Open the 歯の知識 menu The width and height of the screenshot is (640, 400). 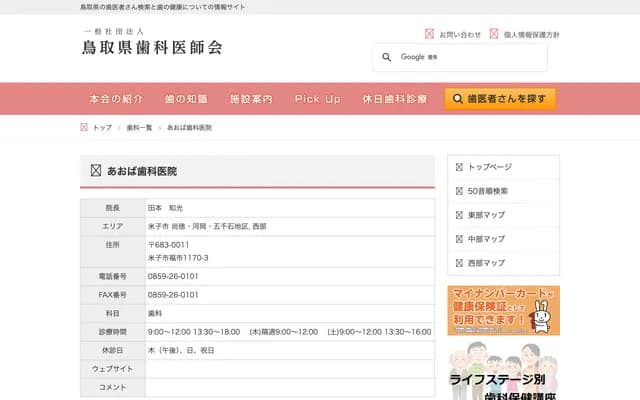186,99
